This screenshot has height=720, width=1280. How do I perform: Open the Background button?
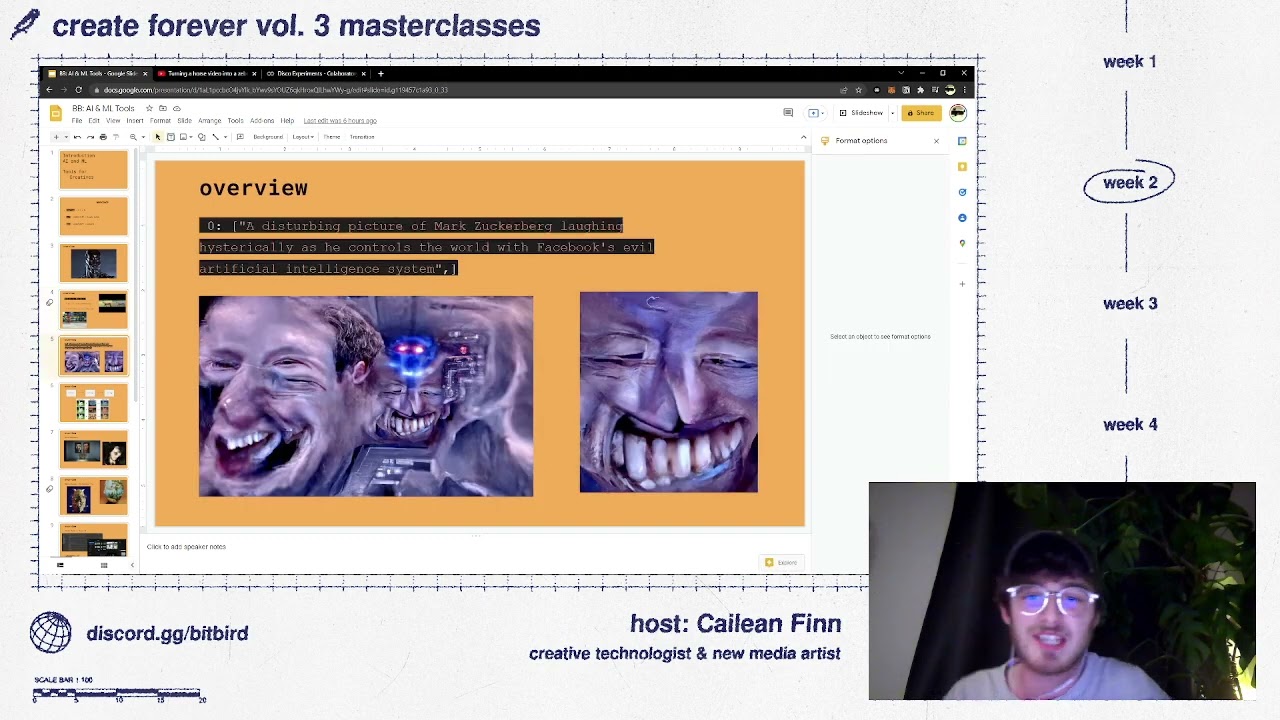[268, 137]
